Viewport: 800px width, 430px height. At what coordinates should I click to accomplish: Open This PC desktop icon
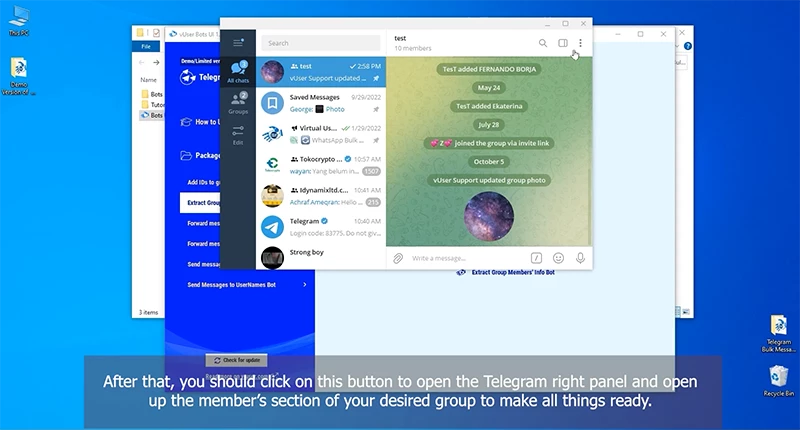click(x=18, y=21)
